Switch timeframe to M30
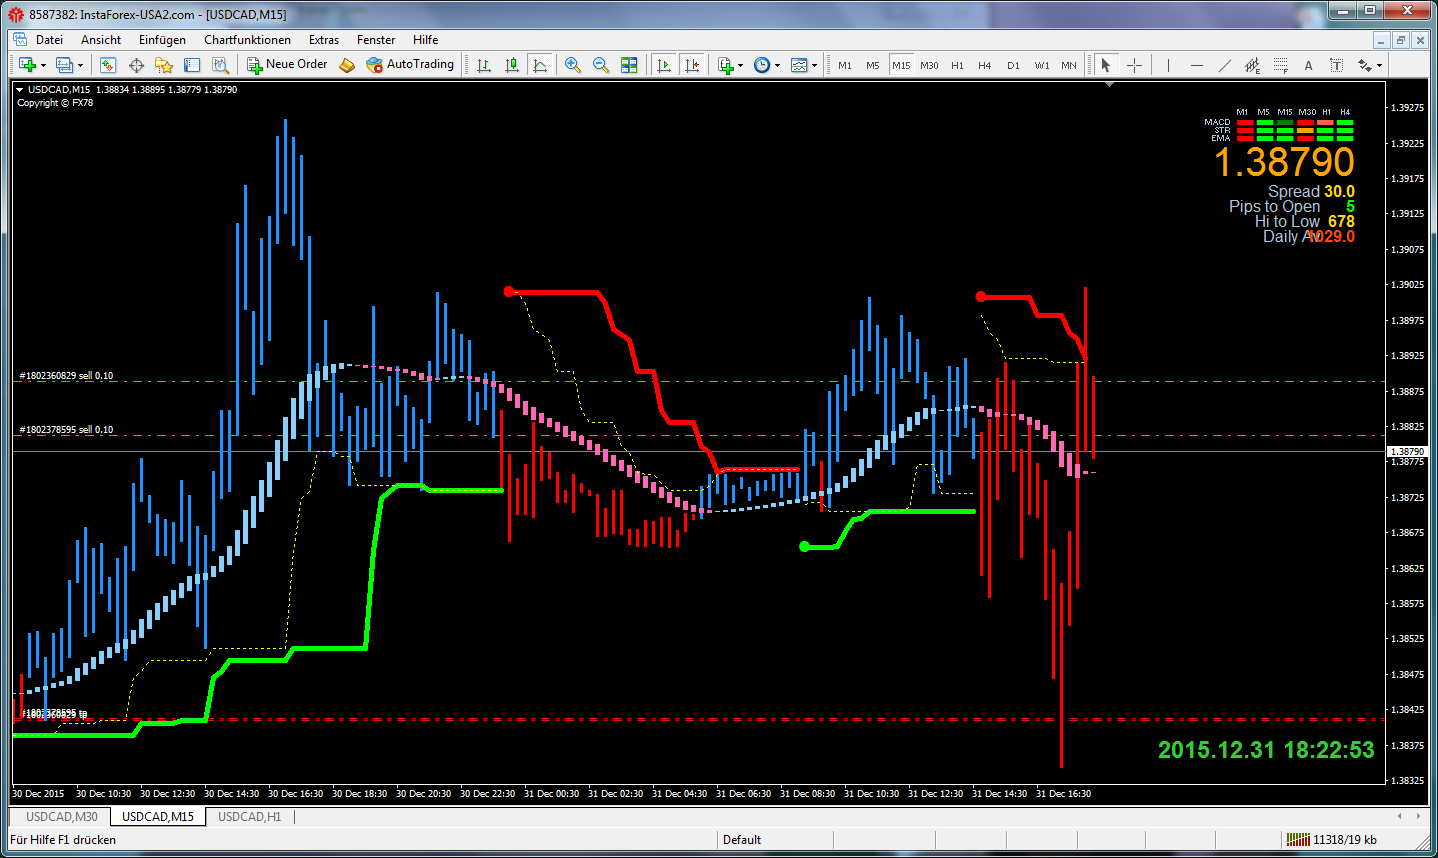This screenshot has height=858, width=1438. 929,65
